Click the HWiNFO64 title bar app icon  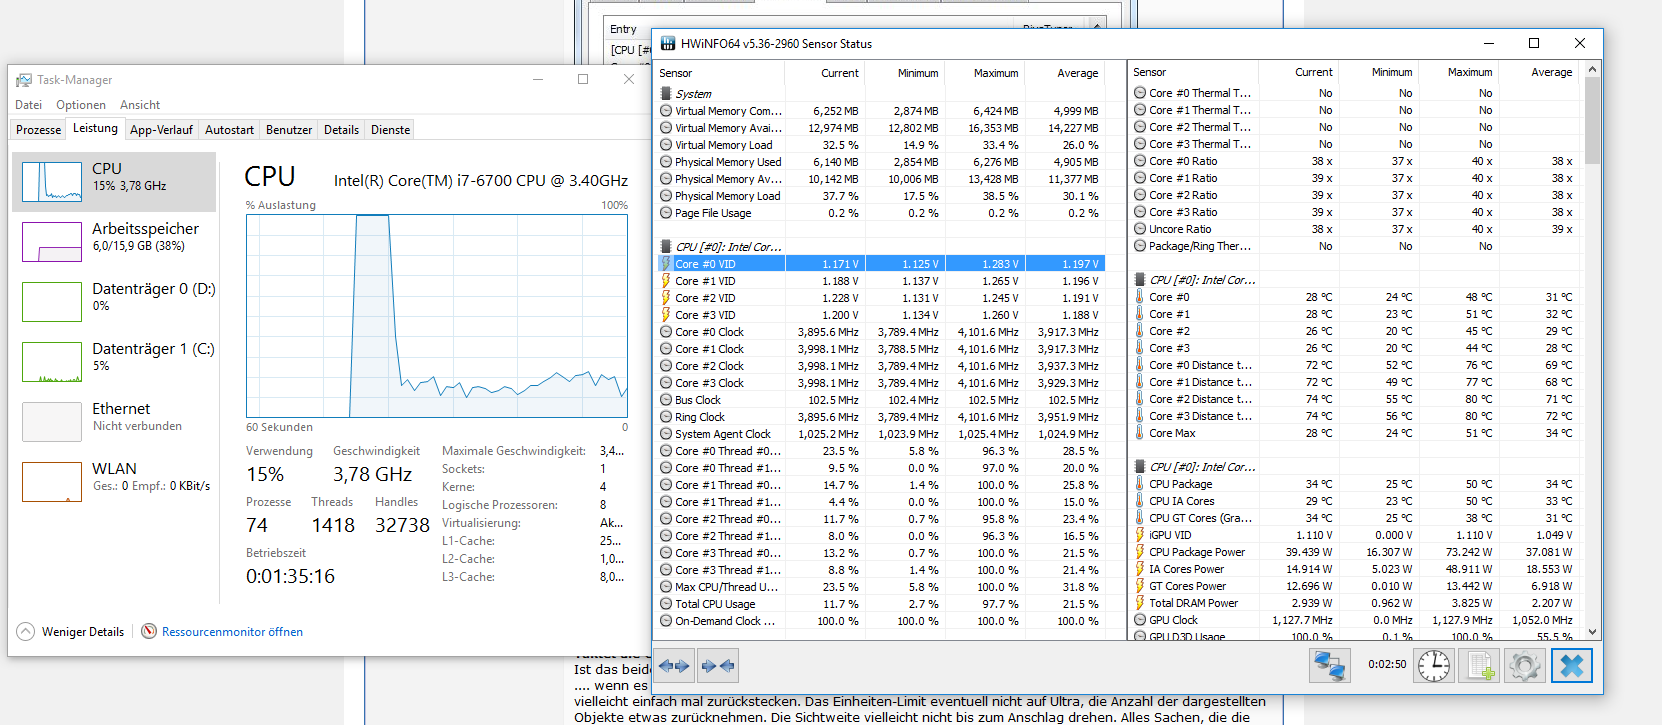pos(667,43)
